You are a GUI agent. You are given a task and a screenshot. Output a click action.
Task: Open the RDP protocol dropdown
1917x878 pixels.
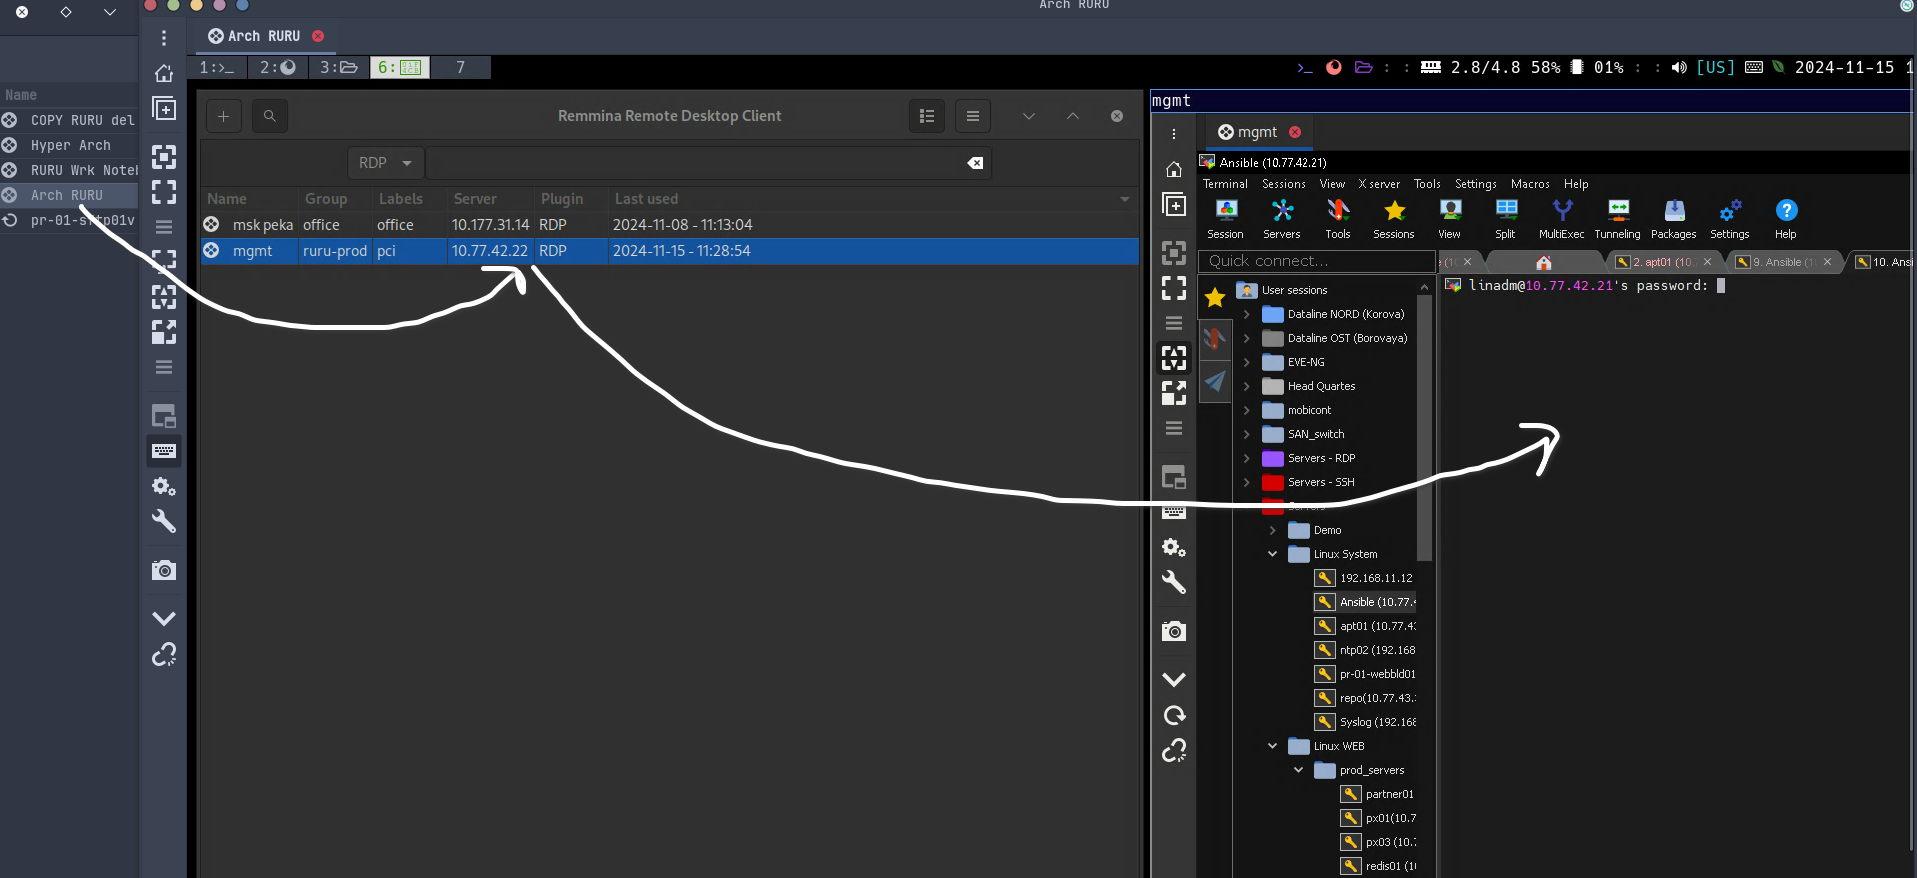click(386, 163)
